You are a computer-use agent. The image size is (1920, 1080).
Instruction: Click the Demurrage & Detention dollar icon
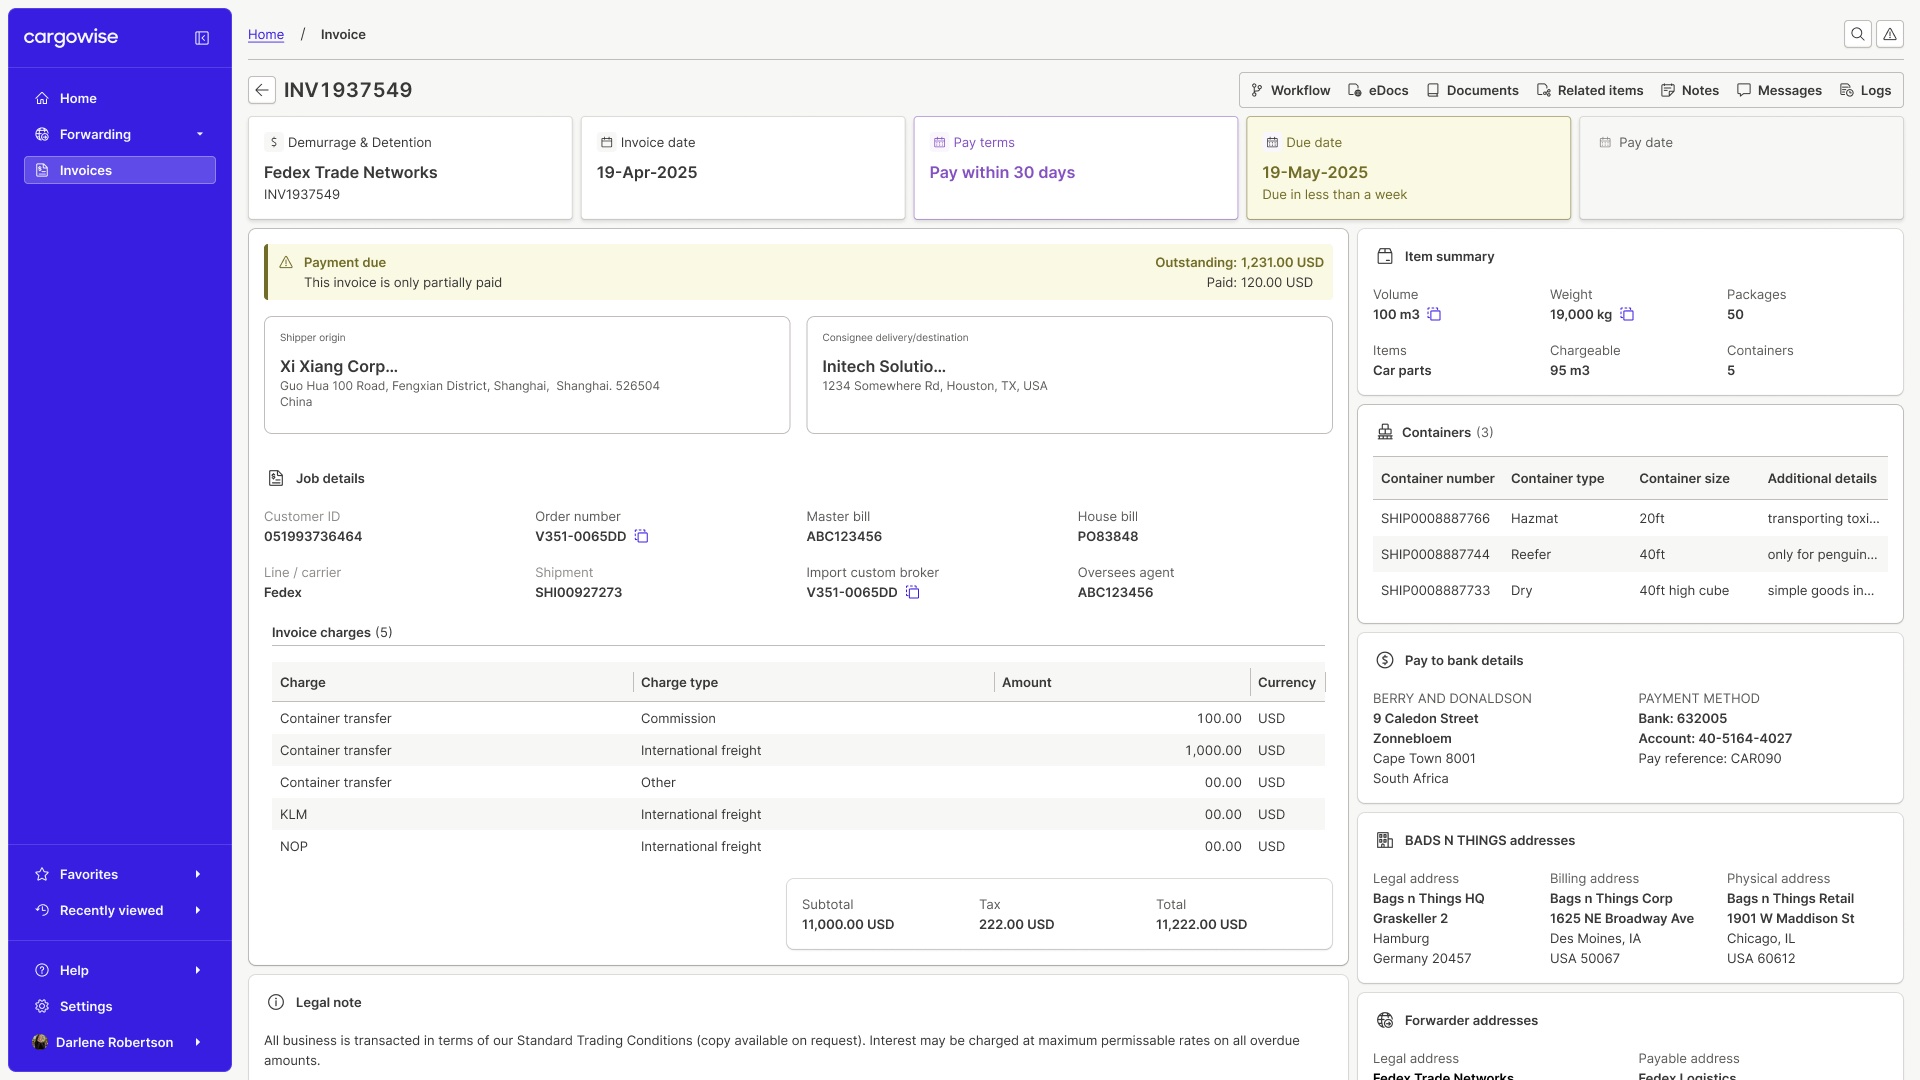(273, 142)
